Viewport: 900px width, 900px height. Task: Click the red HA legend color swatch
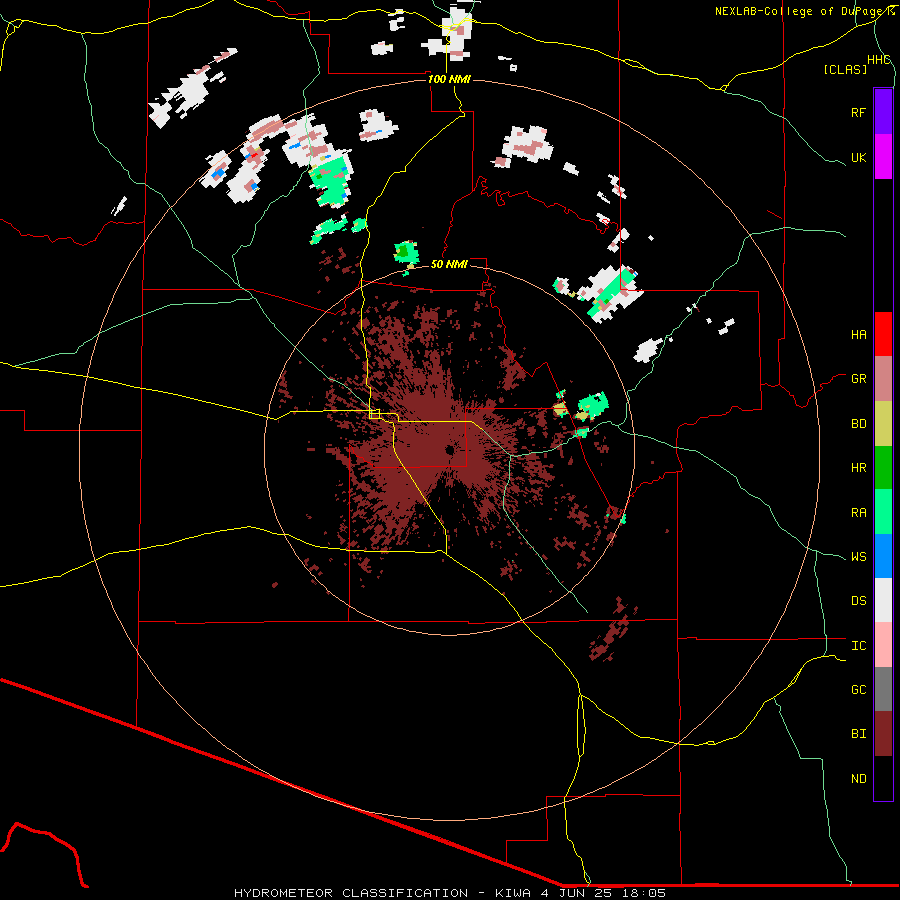(883, 334)
